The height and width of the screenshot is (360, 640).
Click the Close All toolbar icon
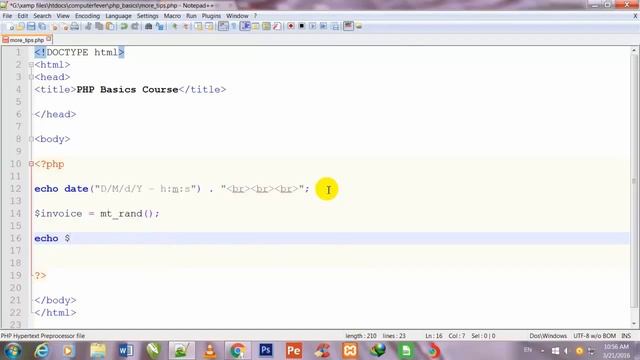(65, 27)
